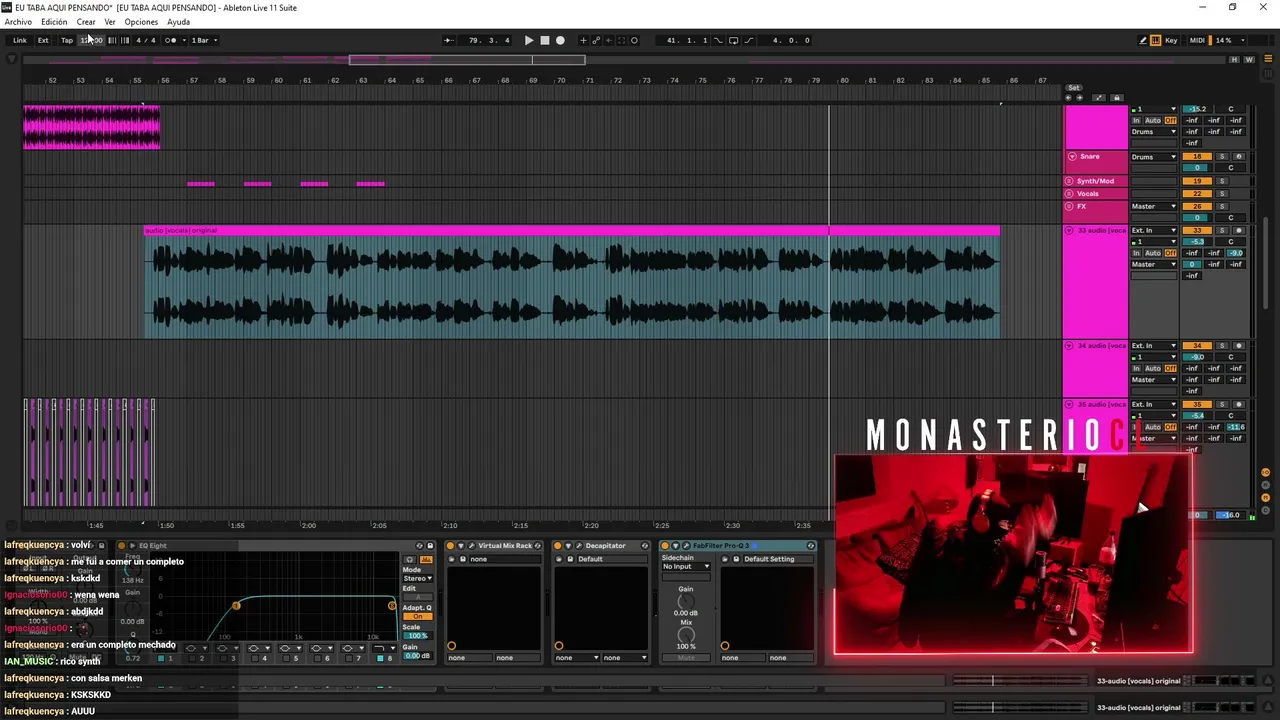Viewport: 1280px width, 720px height.
Task: Toggle FabFilter Pro-Q 3 device activator
Action: [x=665, y=546]
